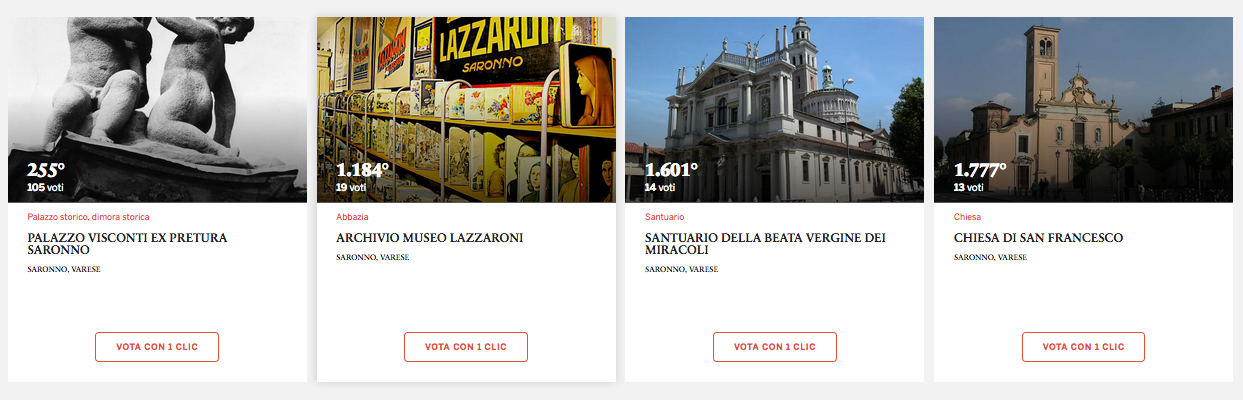Screen dimensions: 1243x400
Task: Open Santuario della Beata Vergine dei Miracoli title
Action: coord(765,244)
